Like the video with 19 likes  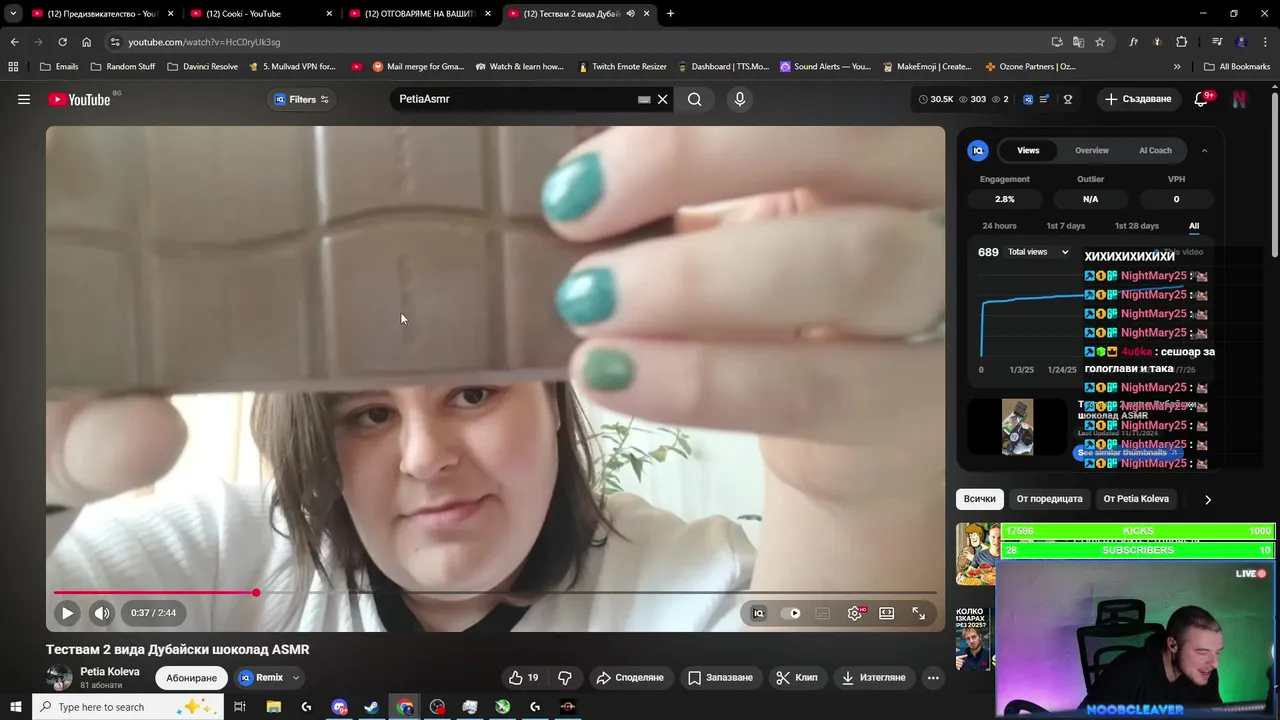click(x=524, y=677)
